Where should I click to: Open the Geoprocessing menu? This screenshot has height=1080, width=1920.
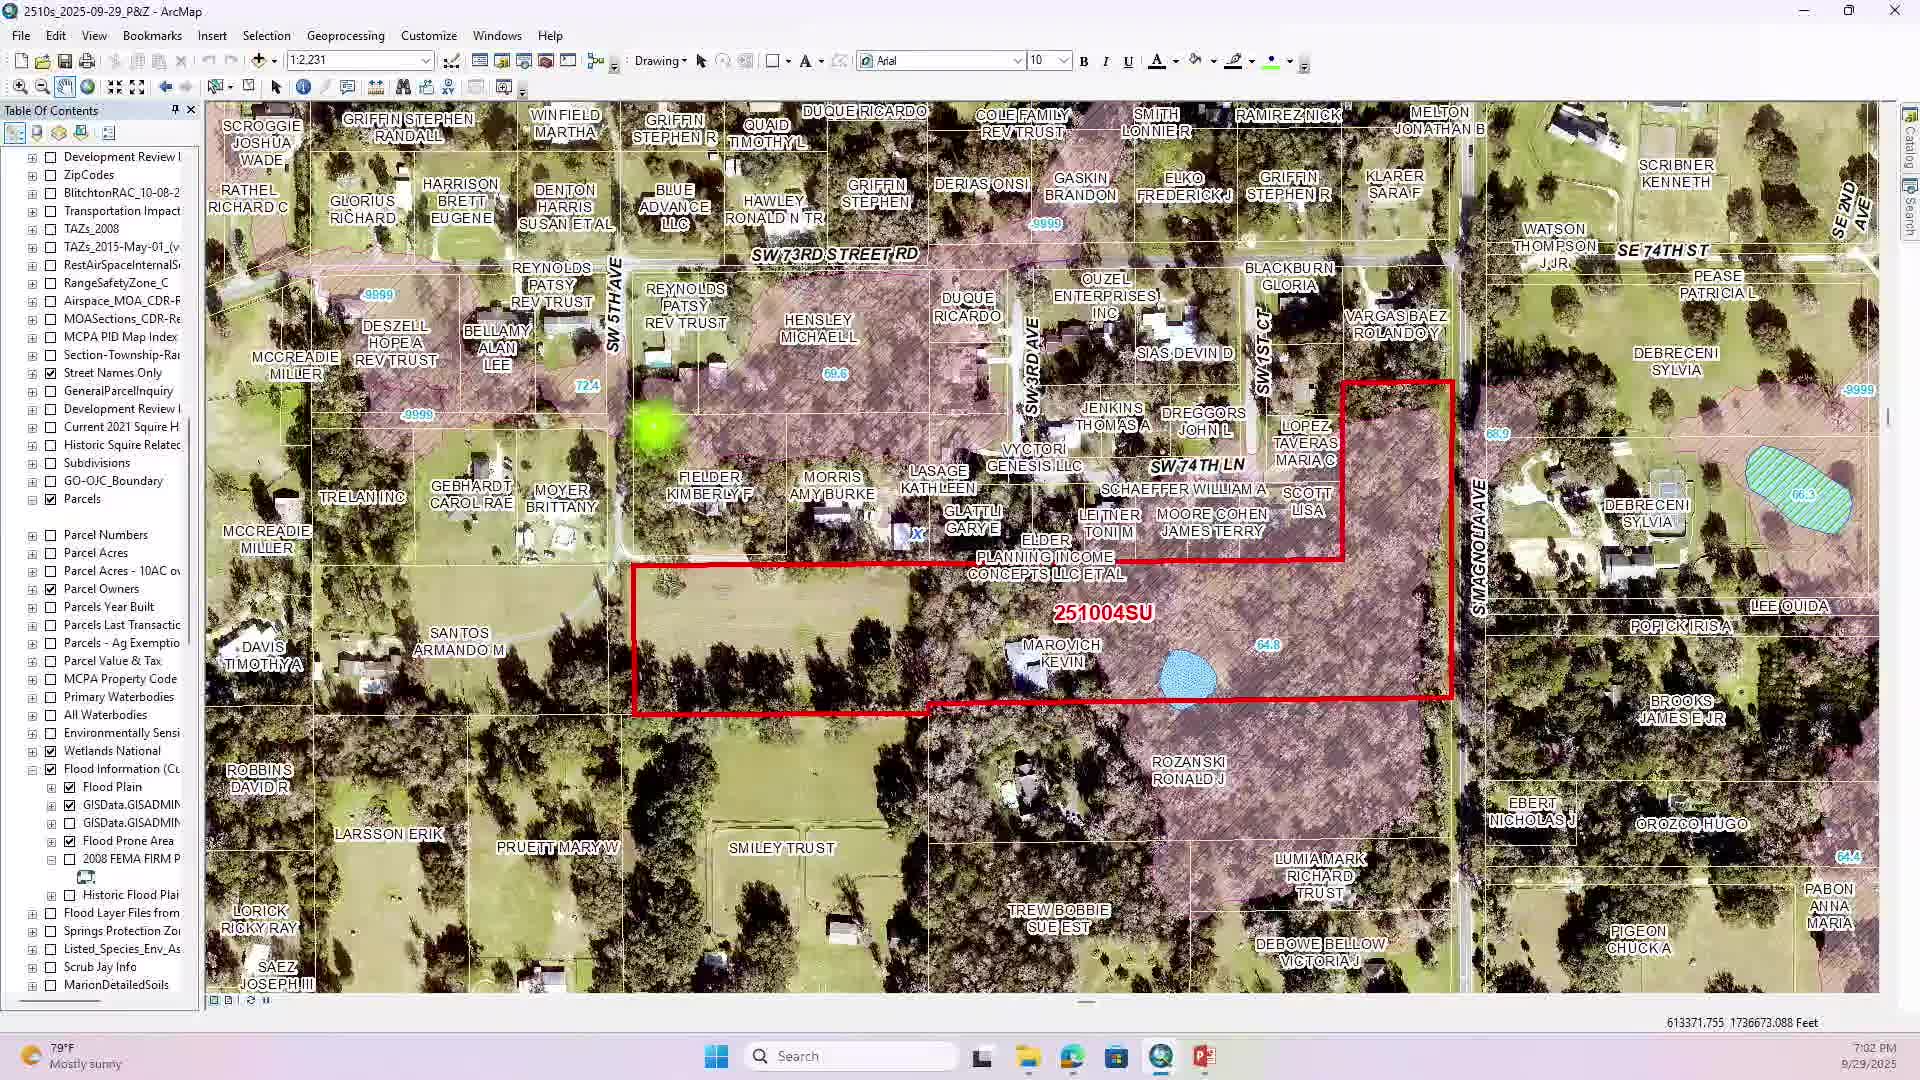tap(345, 35)
